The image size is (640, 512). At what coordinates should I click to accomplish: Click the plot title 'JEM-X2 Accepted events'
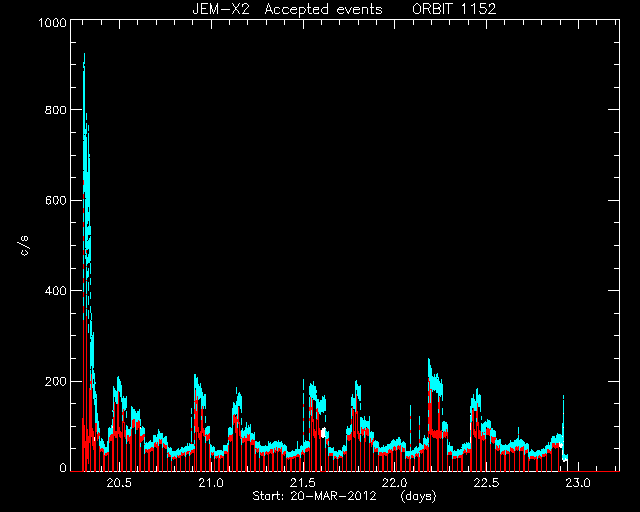tap(287, 9)
